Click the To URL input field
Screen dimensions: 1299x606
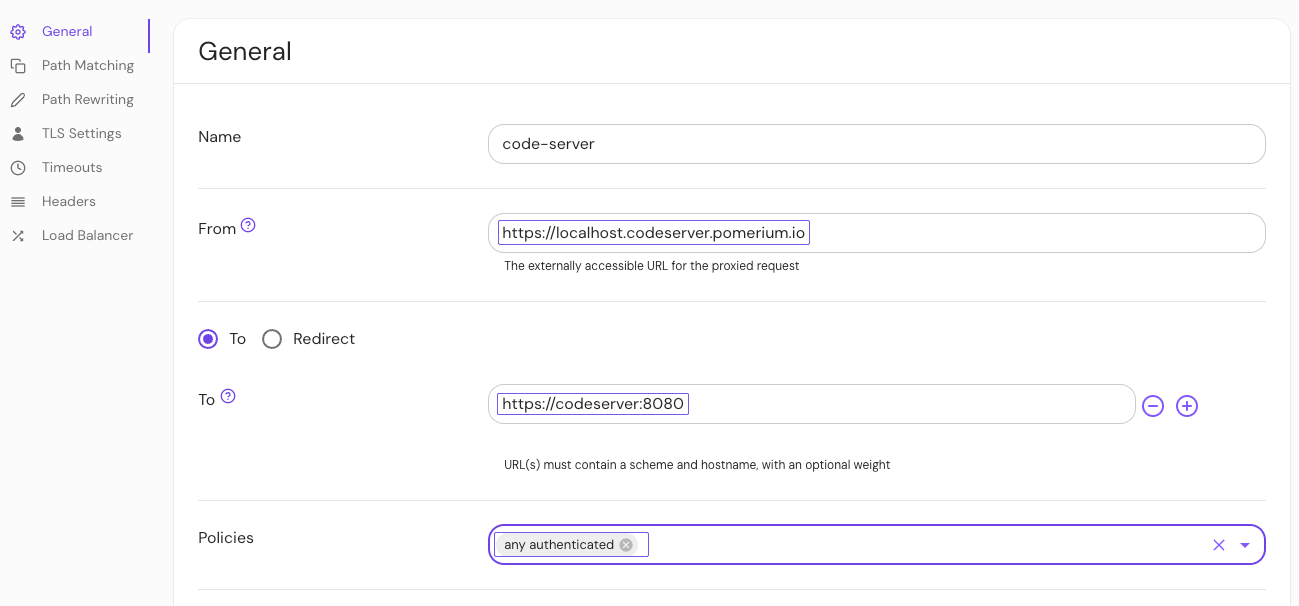click(x=812, y=404)
